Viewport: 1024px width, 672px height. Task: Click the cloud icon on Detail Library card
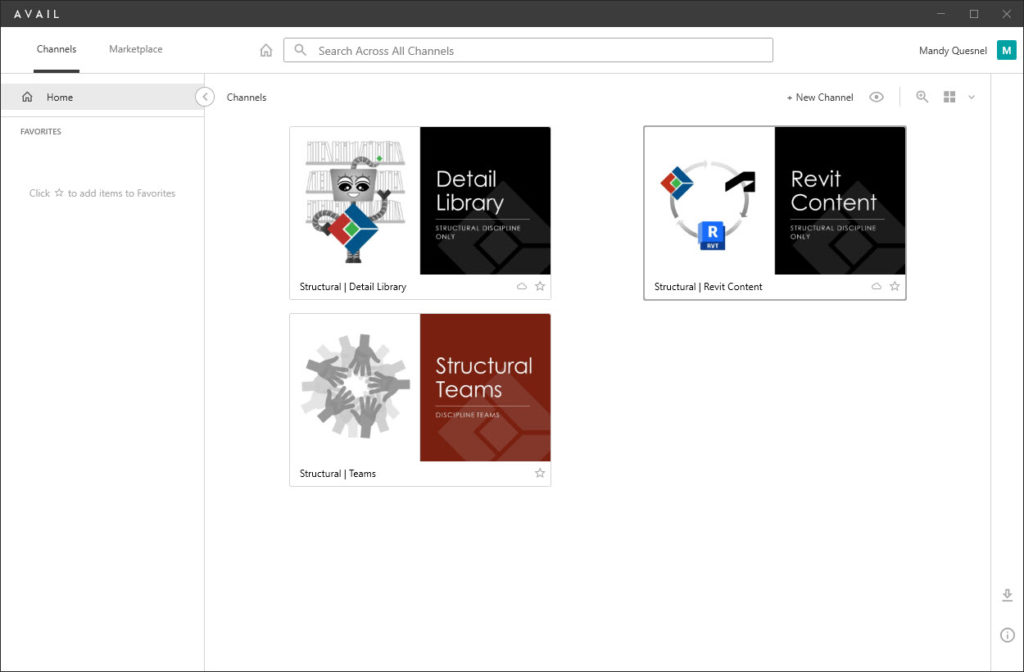coord(522,286)
